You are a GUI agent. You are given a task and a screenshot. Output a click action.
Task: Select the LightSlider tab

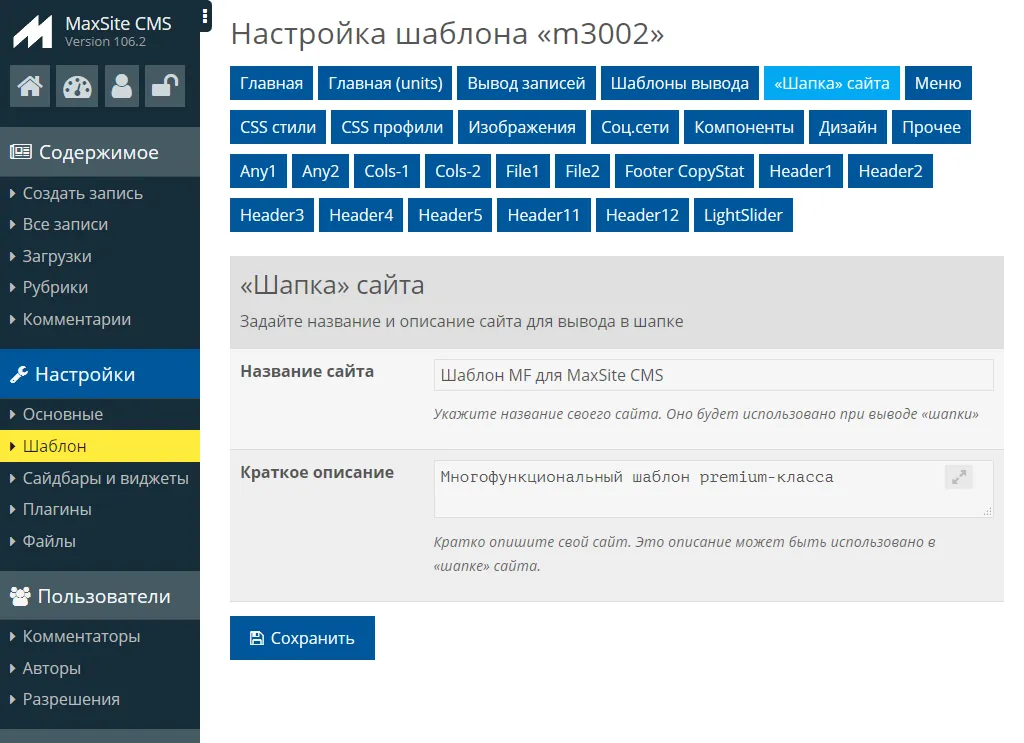(742, 216)
